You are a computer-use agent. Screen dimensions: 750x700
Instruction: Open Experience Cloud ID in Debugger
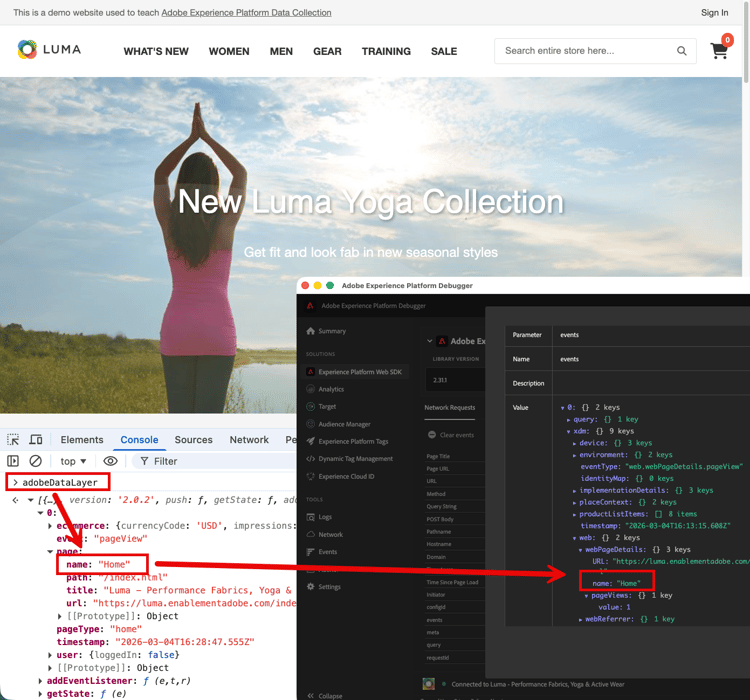pos(341,477)
